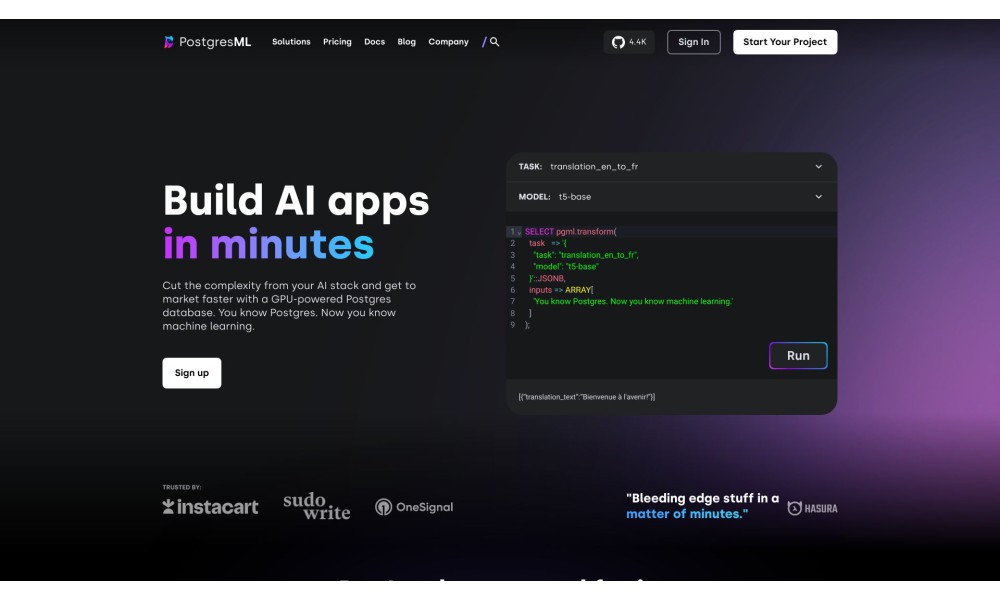Click the Sudowrite logo
The image size is (1000, 600).
[x=316, y=506]
